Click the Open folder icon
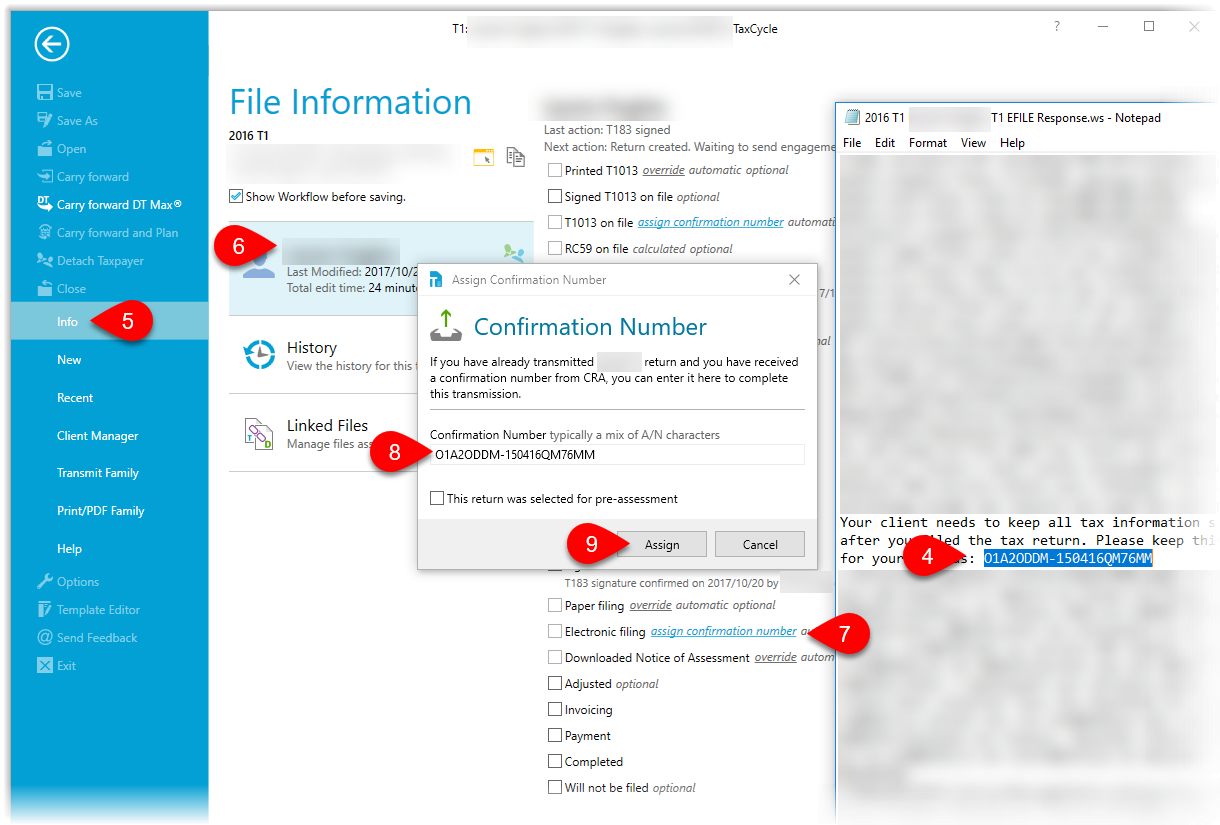 click(44, 148)
